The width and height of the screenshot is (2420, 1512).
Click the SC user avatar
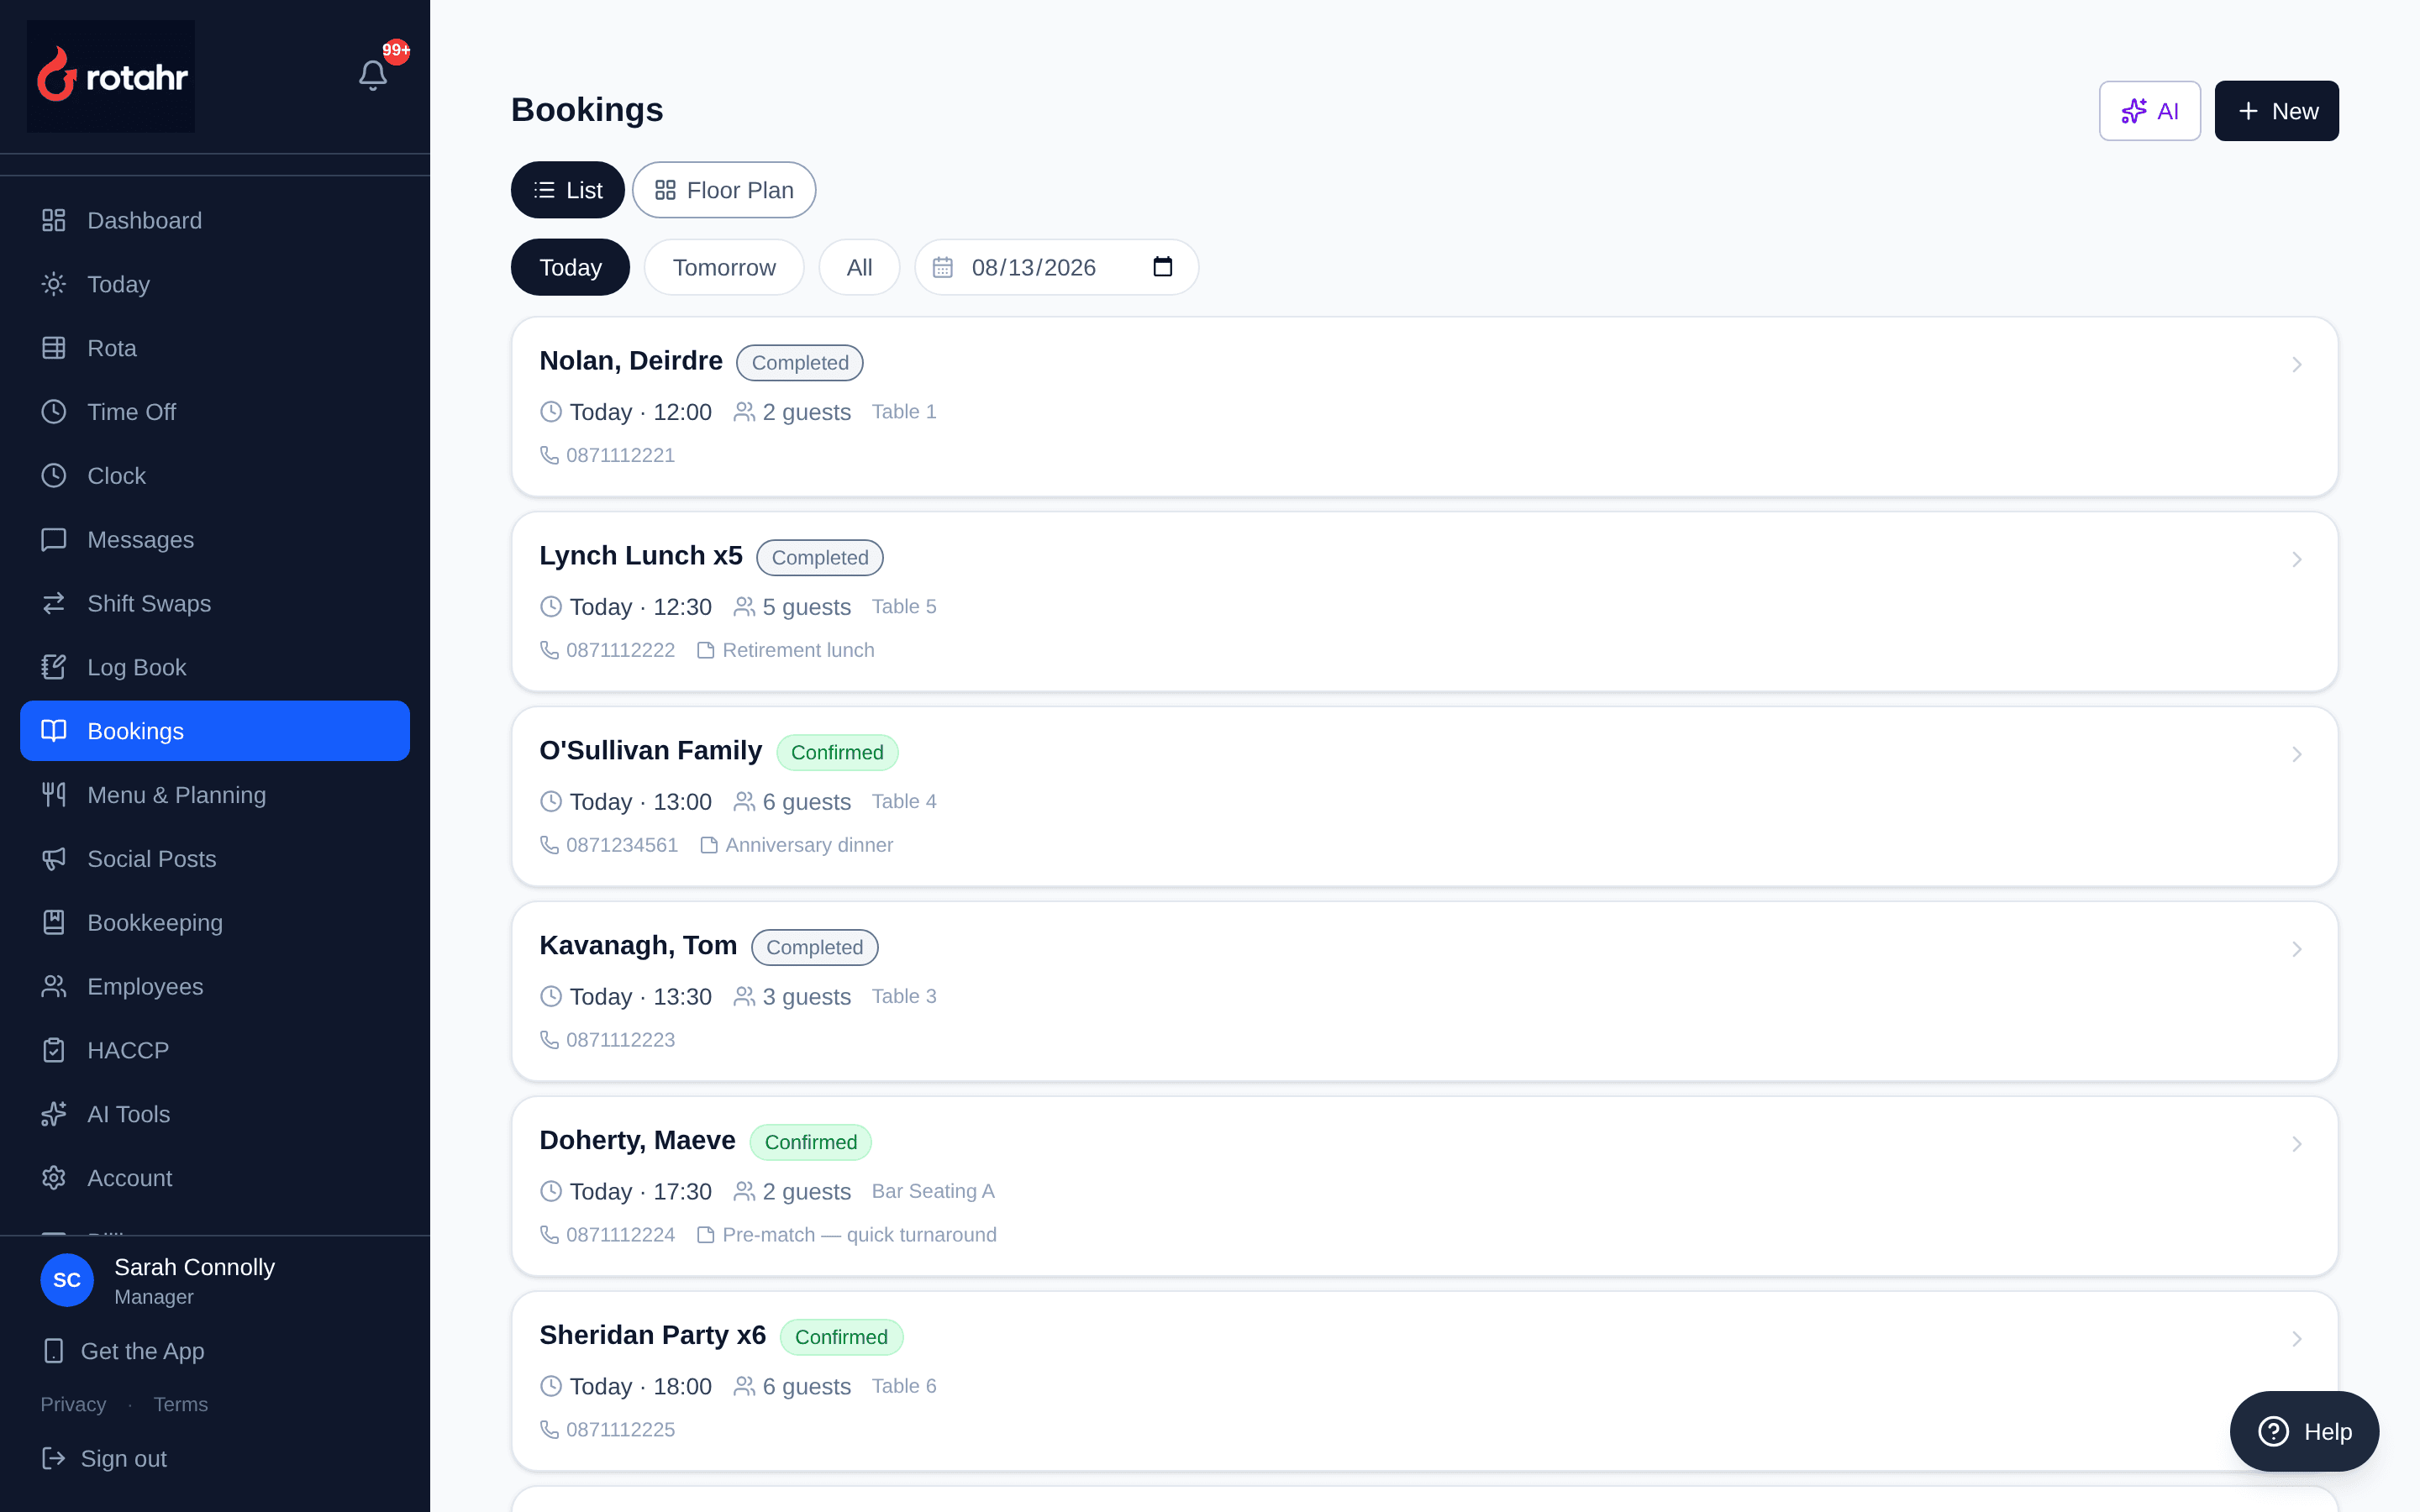[67, 1280]
